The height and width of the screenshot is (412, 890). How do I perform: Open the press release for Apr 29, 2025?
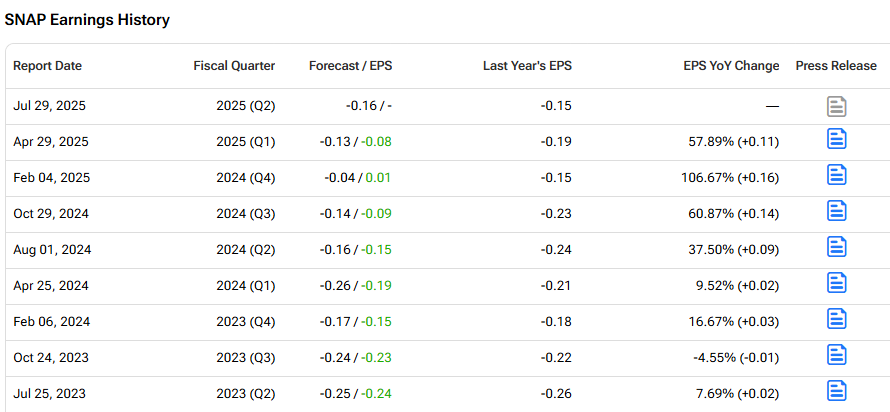837,139
